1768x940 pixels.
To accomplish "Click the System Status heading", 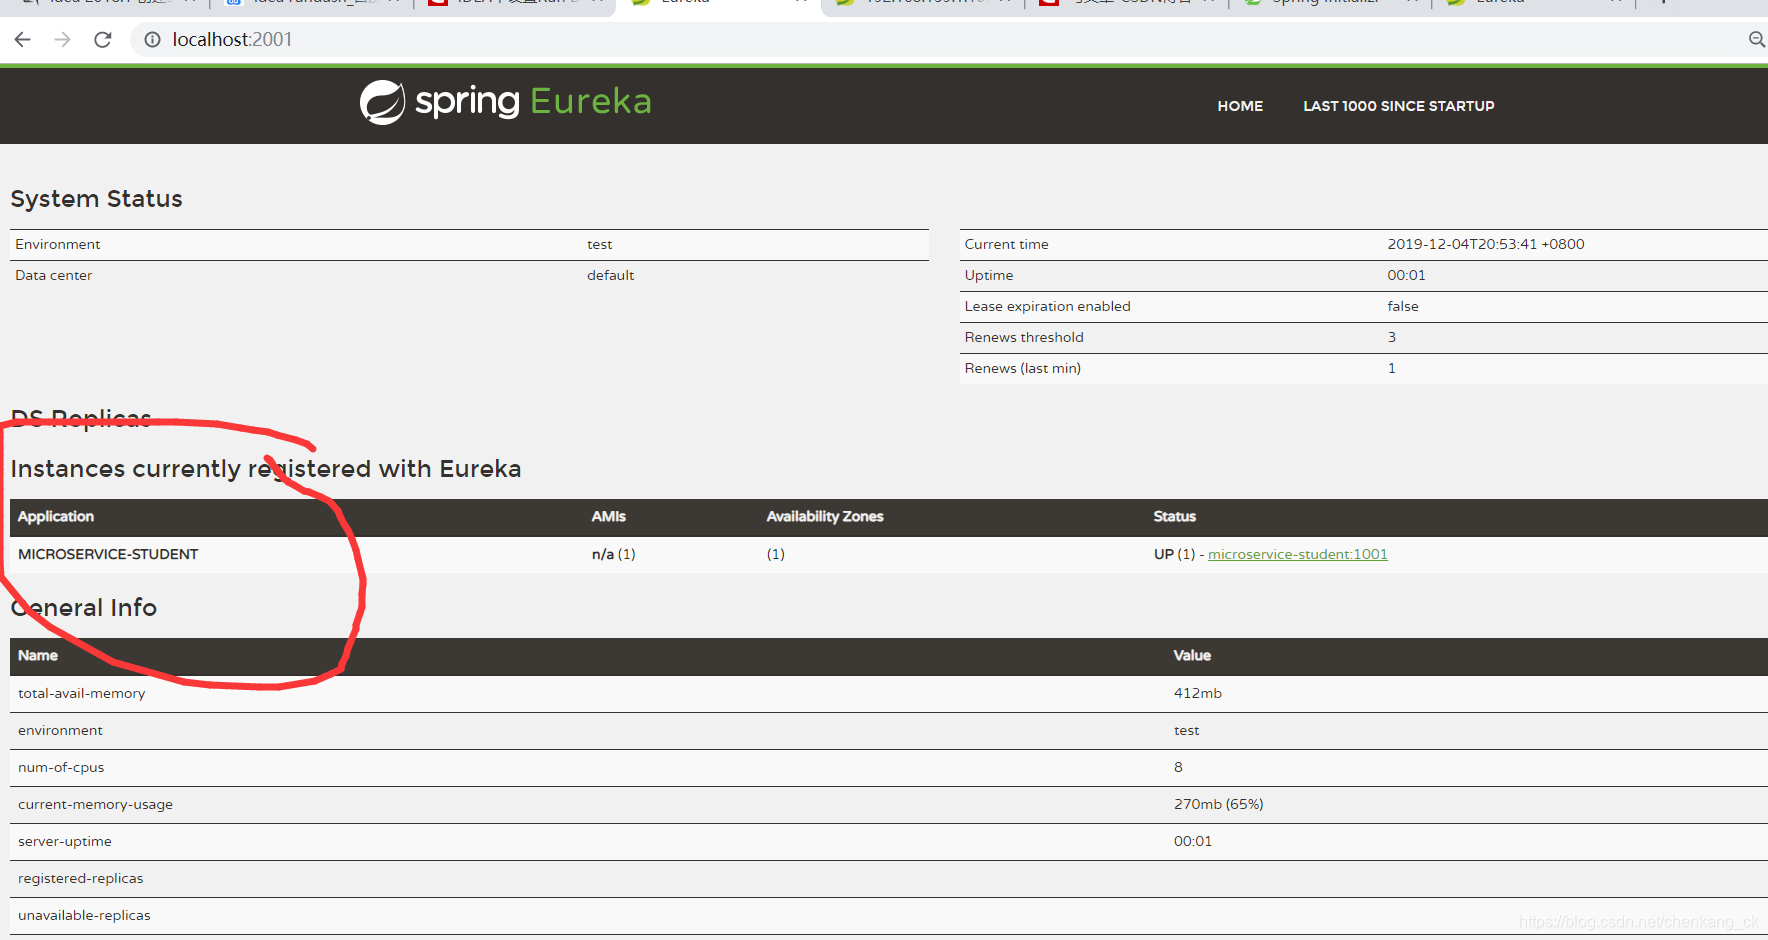I will point(96,199).
